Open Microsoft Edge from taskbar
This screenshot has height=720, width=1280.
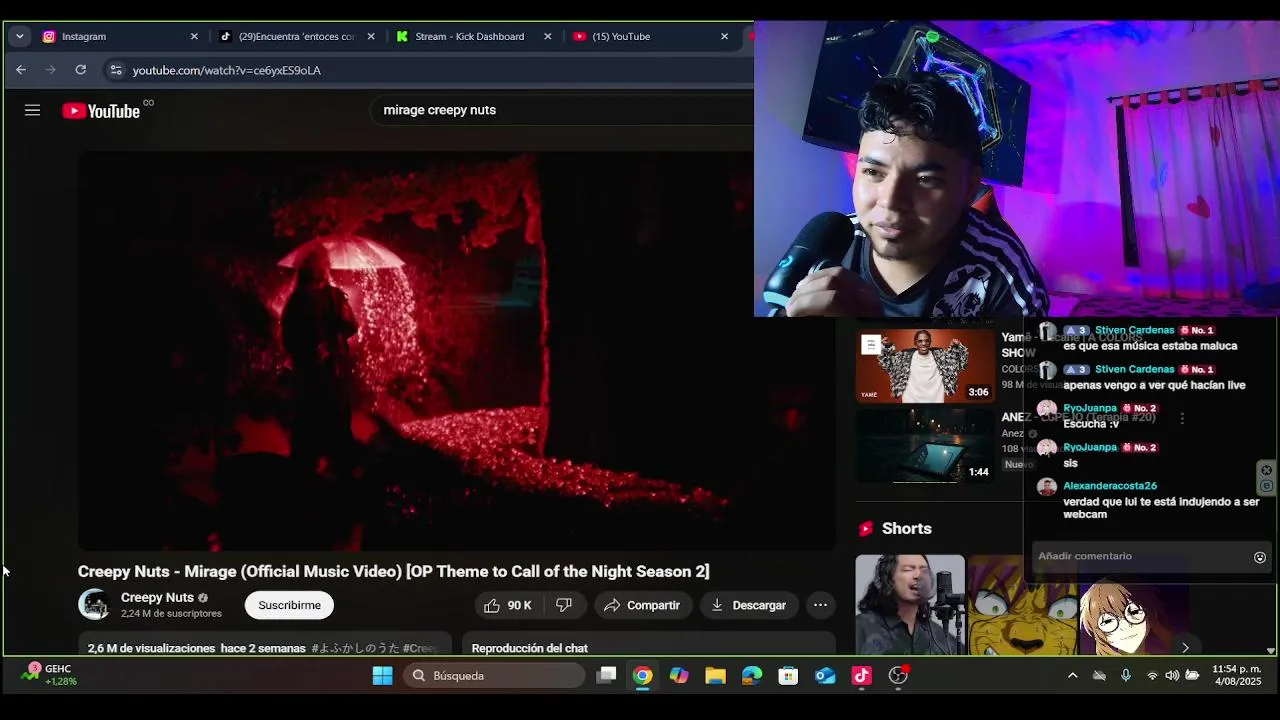pyautogui.click(x=752, y=676)
